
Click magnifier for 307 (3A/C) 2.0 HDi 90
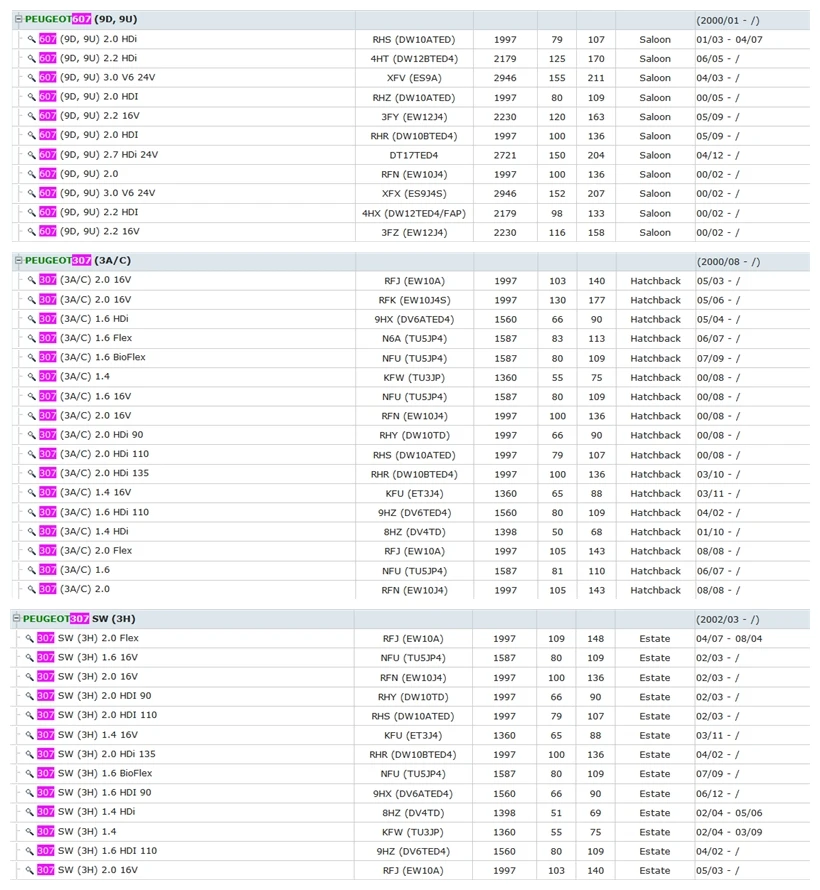(31, 435)
